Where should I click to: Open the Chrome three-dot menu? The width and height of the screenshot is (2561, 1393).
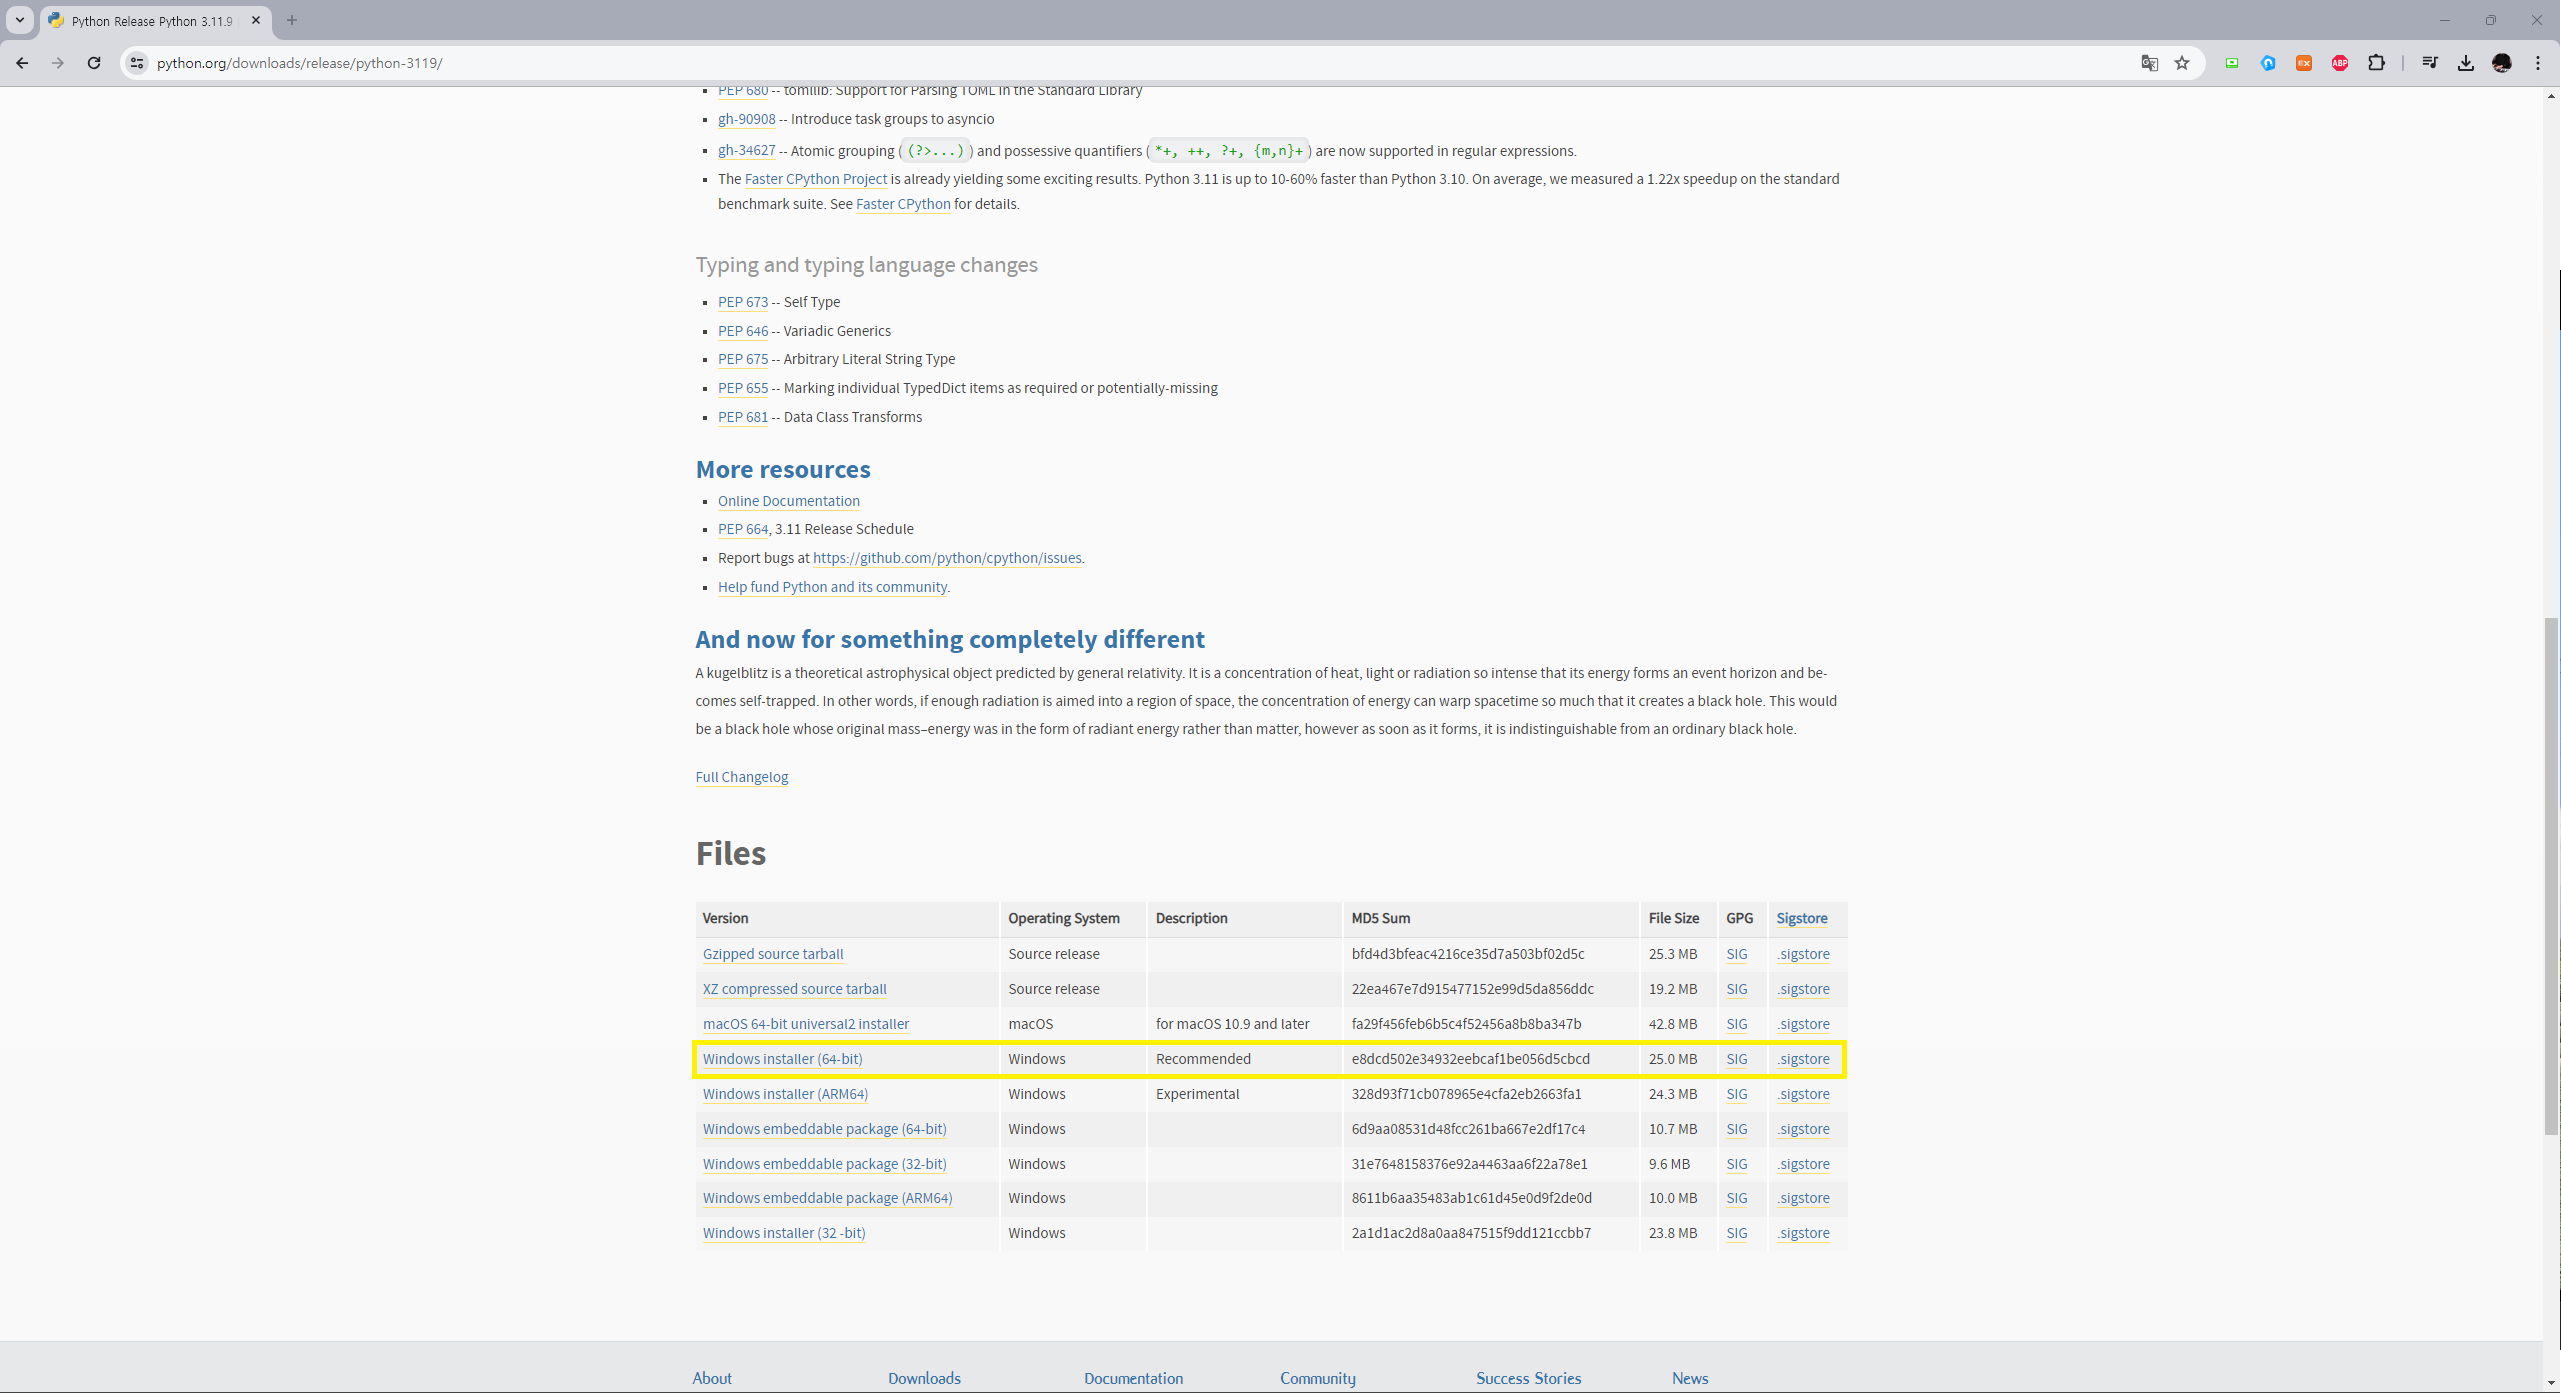2538,63
